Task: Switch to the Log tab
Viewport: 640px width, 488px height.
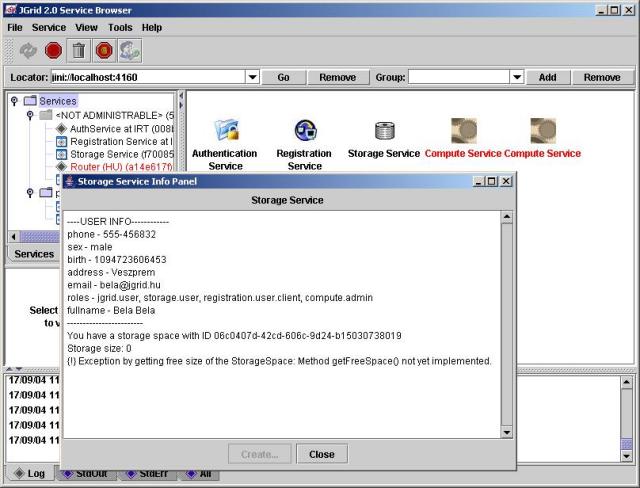Action: click(x=28, y=473)
